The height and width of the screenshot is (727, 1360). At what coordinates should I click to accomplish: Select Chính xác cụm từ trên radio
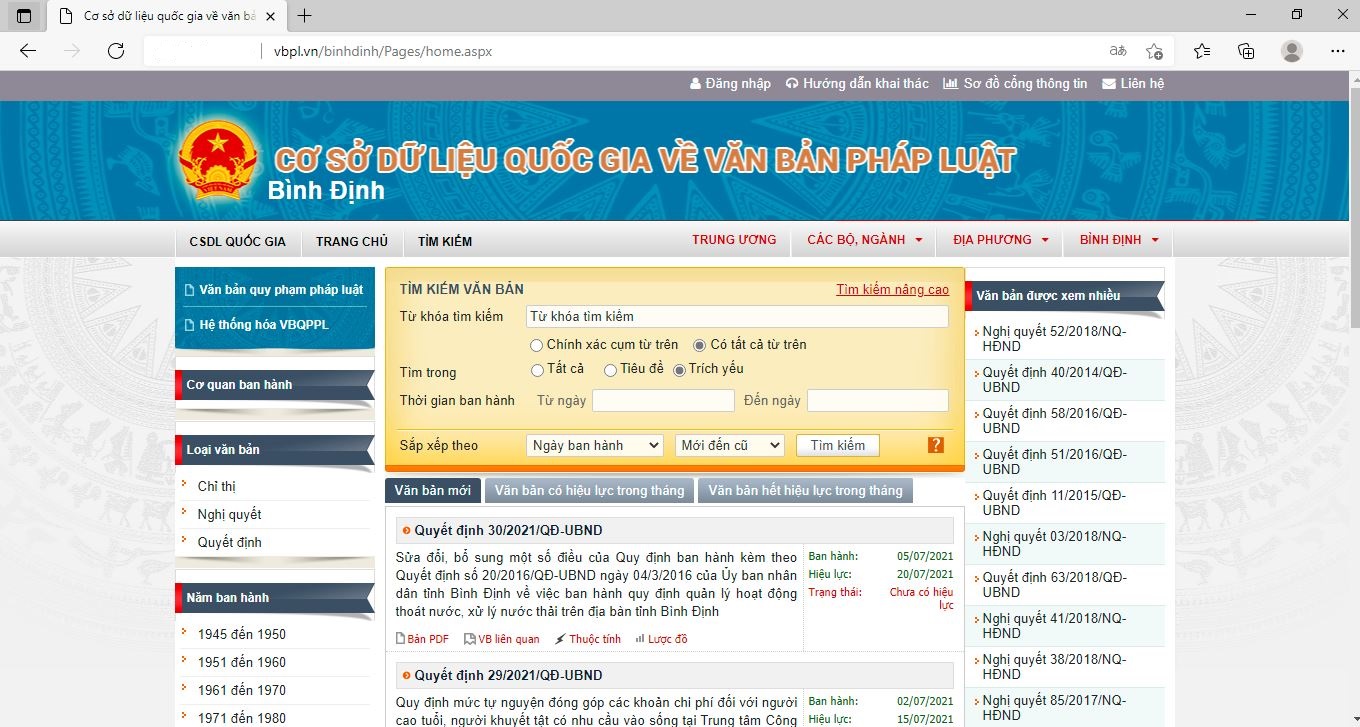pos(537,345)
